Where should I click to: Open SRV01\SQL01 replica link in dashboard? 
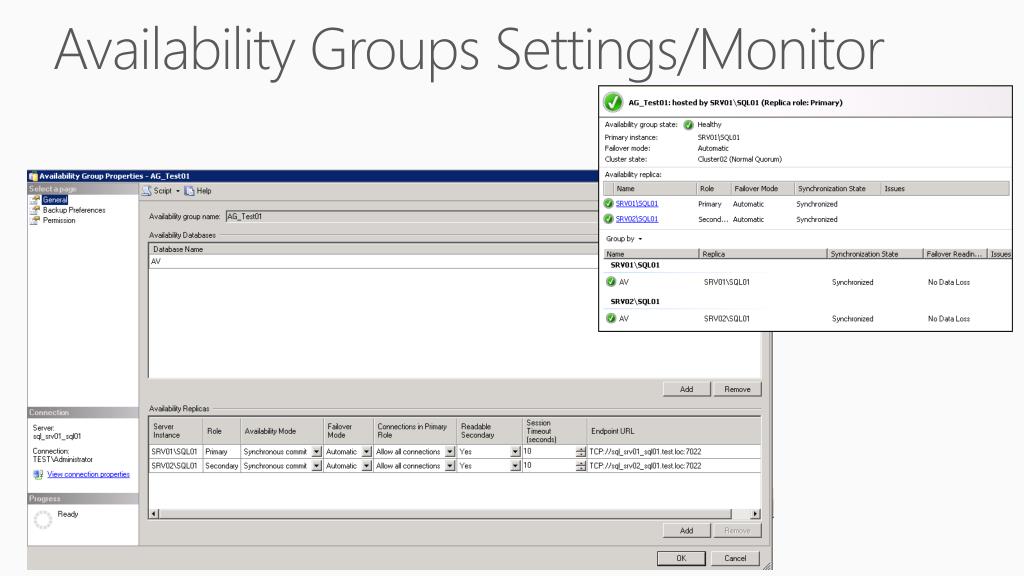(x=637, y=204)
